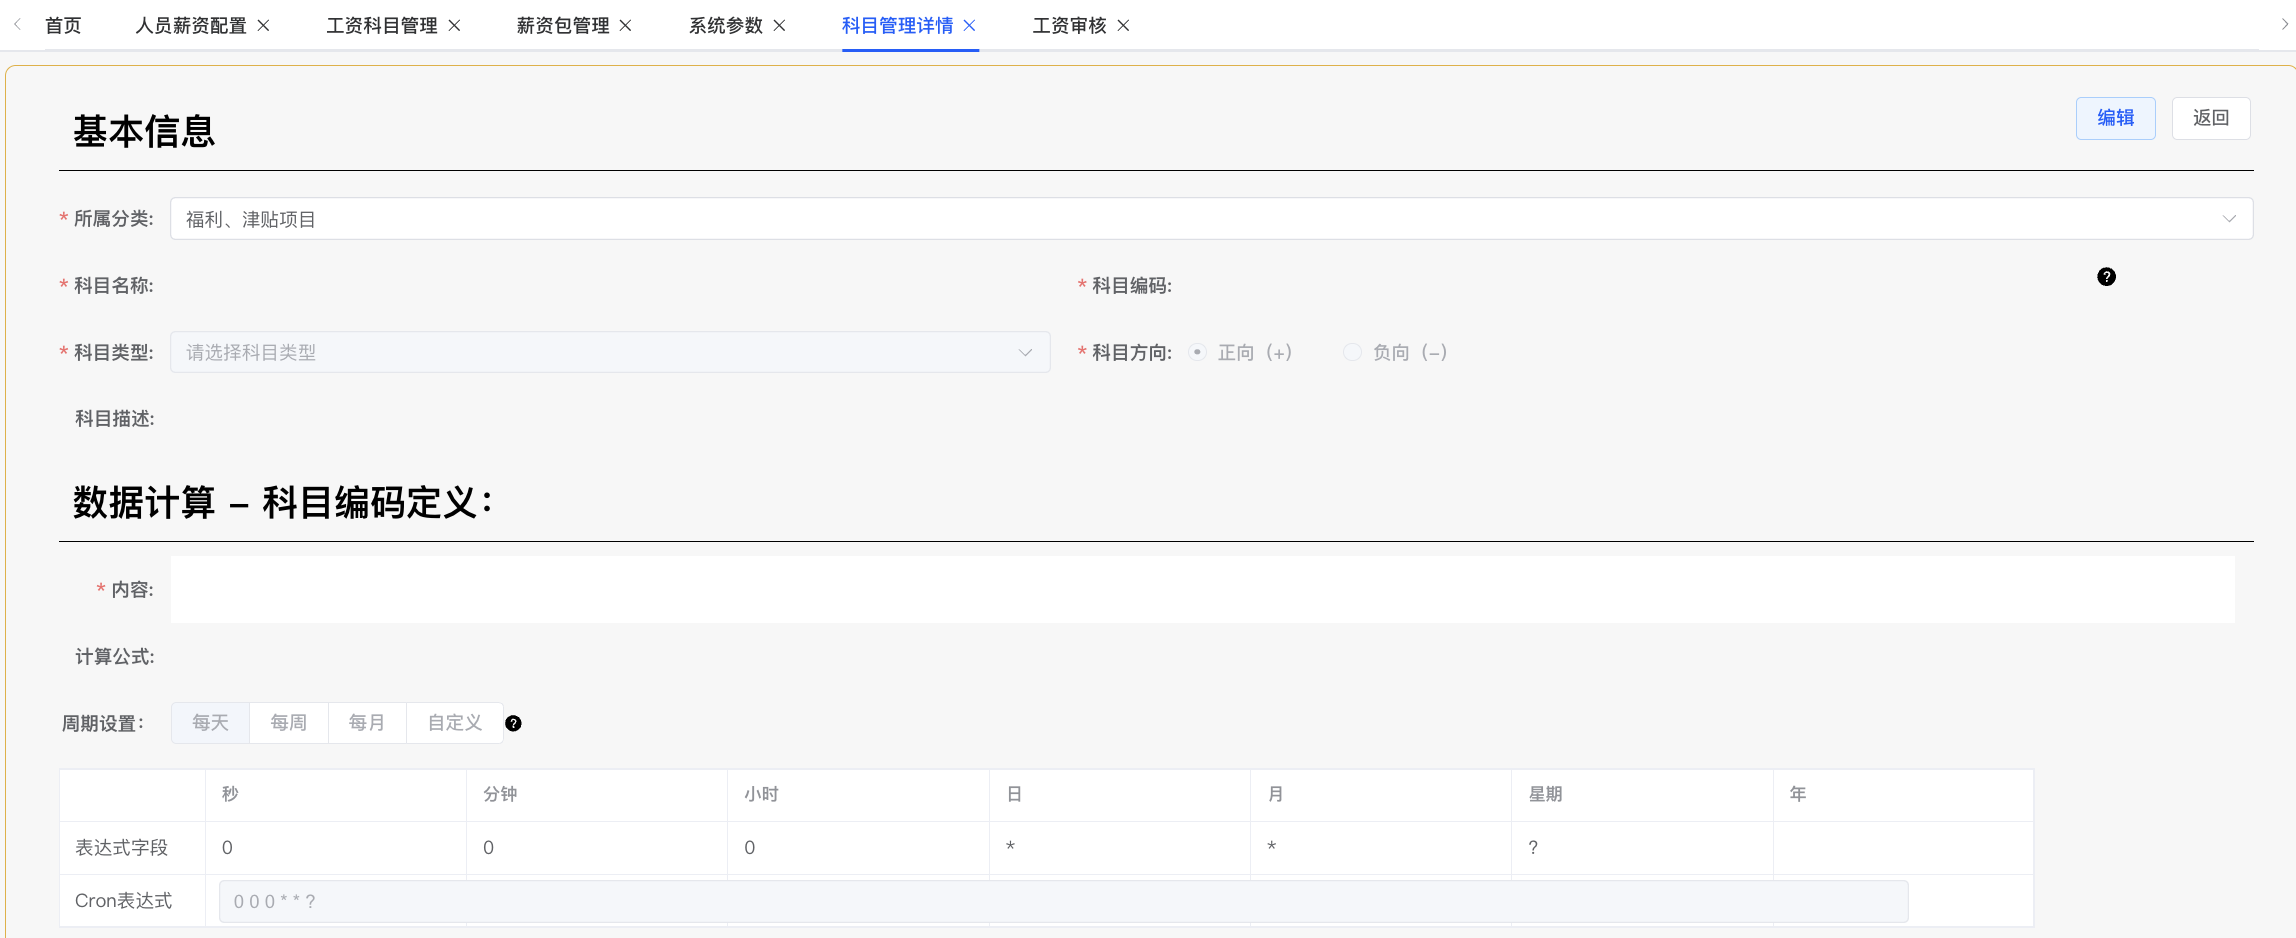Go to the 工资审核 tab
Screen dimensions: 2296x938
(1069, 25)
